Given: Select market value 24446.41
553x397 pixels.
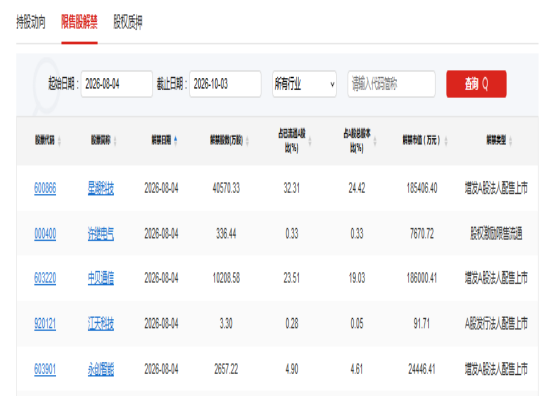Looking at the screenshot, I should pyautogui.click(x=422, y=369).
